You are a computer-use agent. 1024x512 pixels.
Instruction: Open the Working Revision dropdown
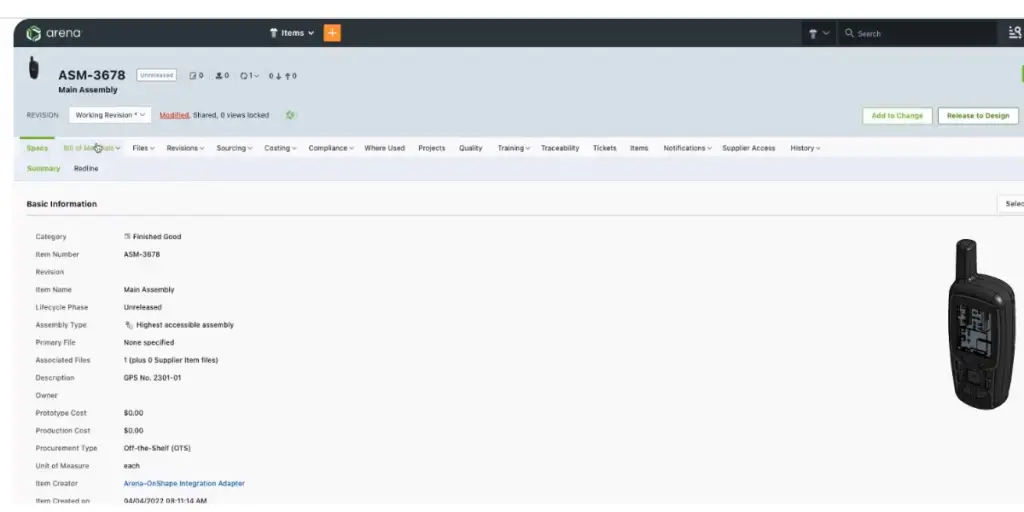click(110, 115)
